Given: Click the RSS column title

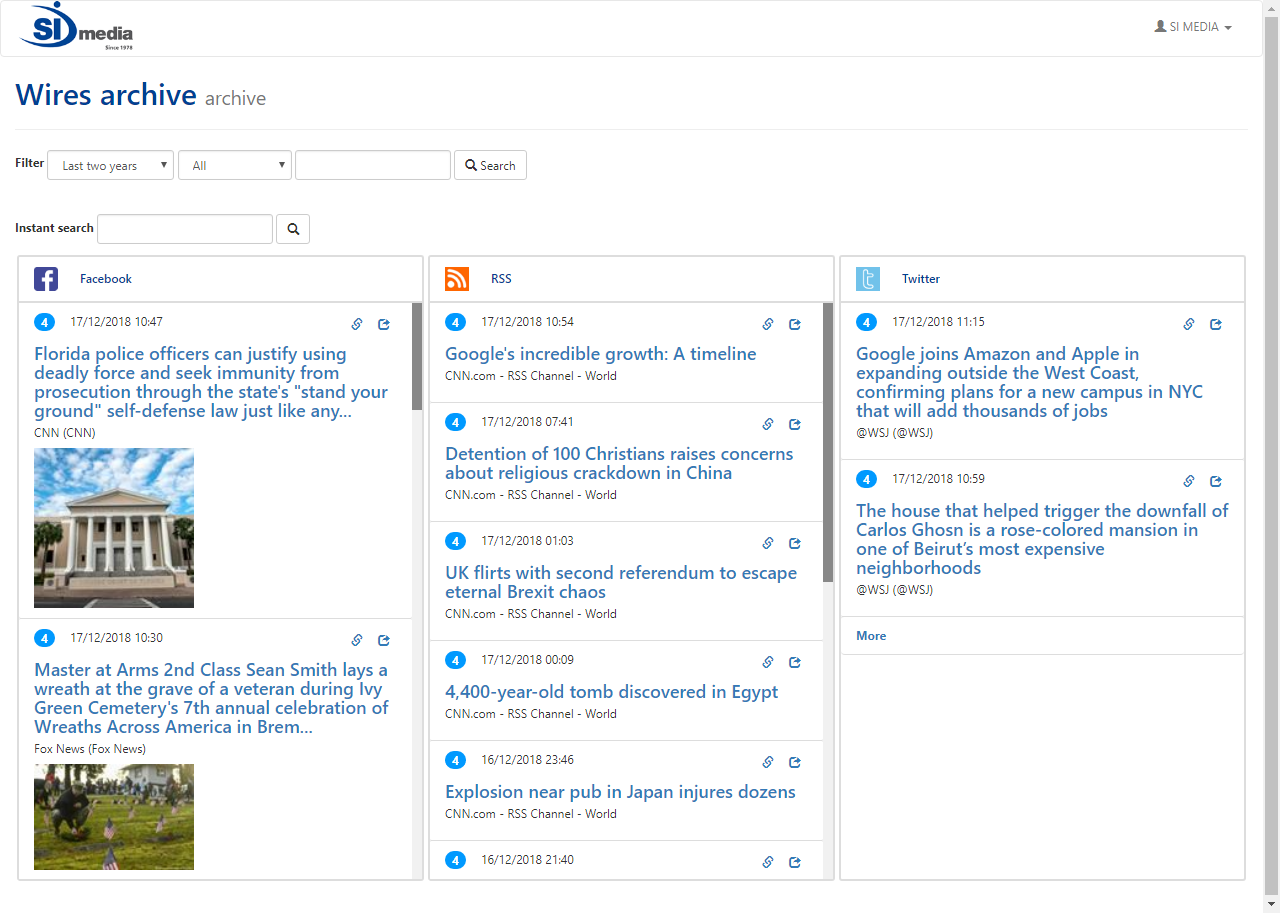Looking at the screenshot, I should point(501,279).
